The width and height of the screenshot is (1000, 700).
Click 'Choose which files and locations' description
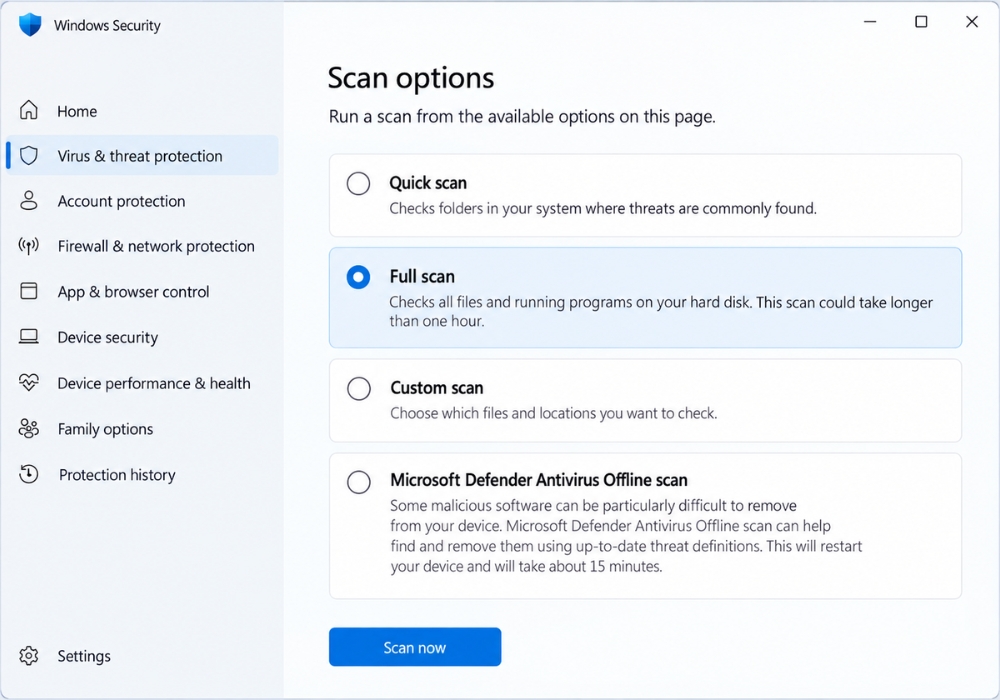point(554,413)
